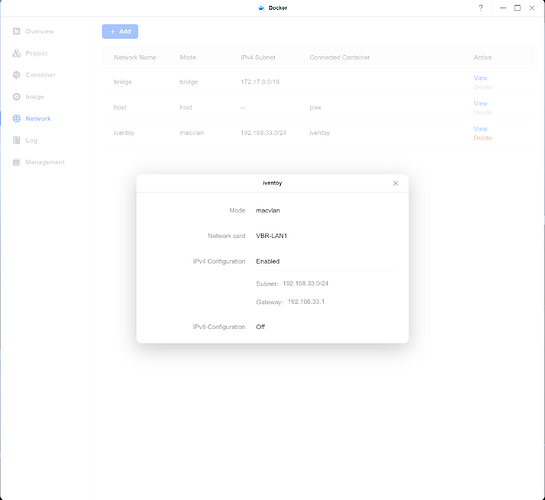Switch to the Container section

click(x=40, y=75)
